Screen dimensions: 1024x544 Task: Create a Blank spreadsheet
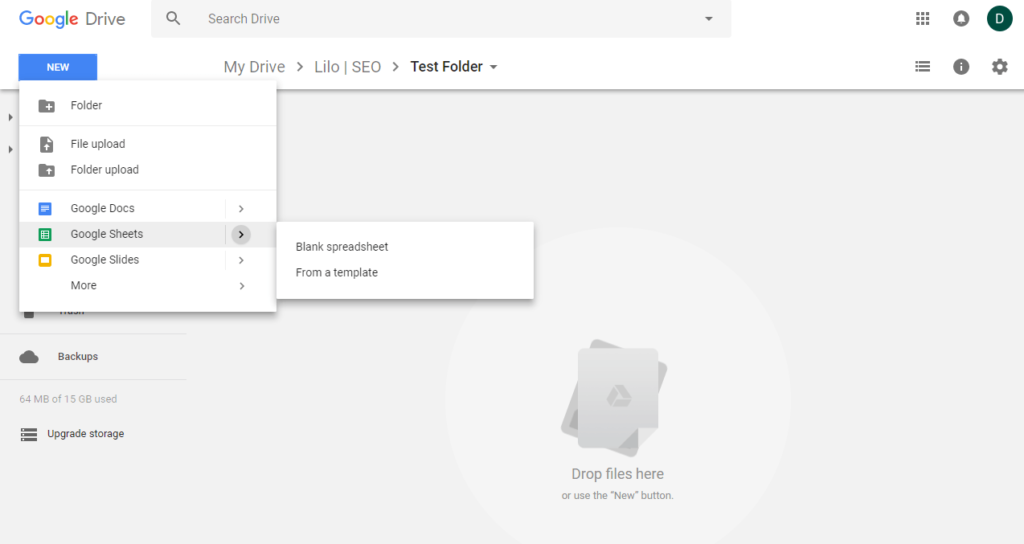[x=405, y=247]
